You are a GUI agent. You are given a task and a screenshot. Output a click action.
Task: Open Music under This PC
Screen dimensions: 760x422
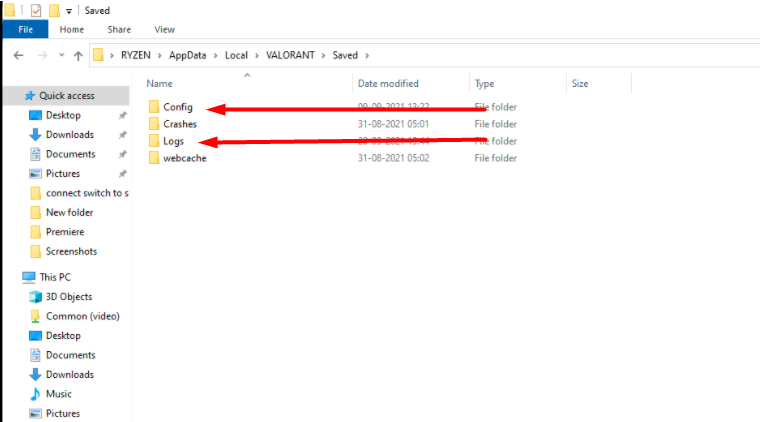59,394
